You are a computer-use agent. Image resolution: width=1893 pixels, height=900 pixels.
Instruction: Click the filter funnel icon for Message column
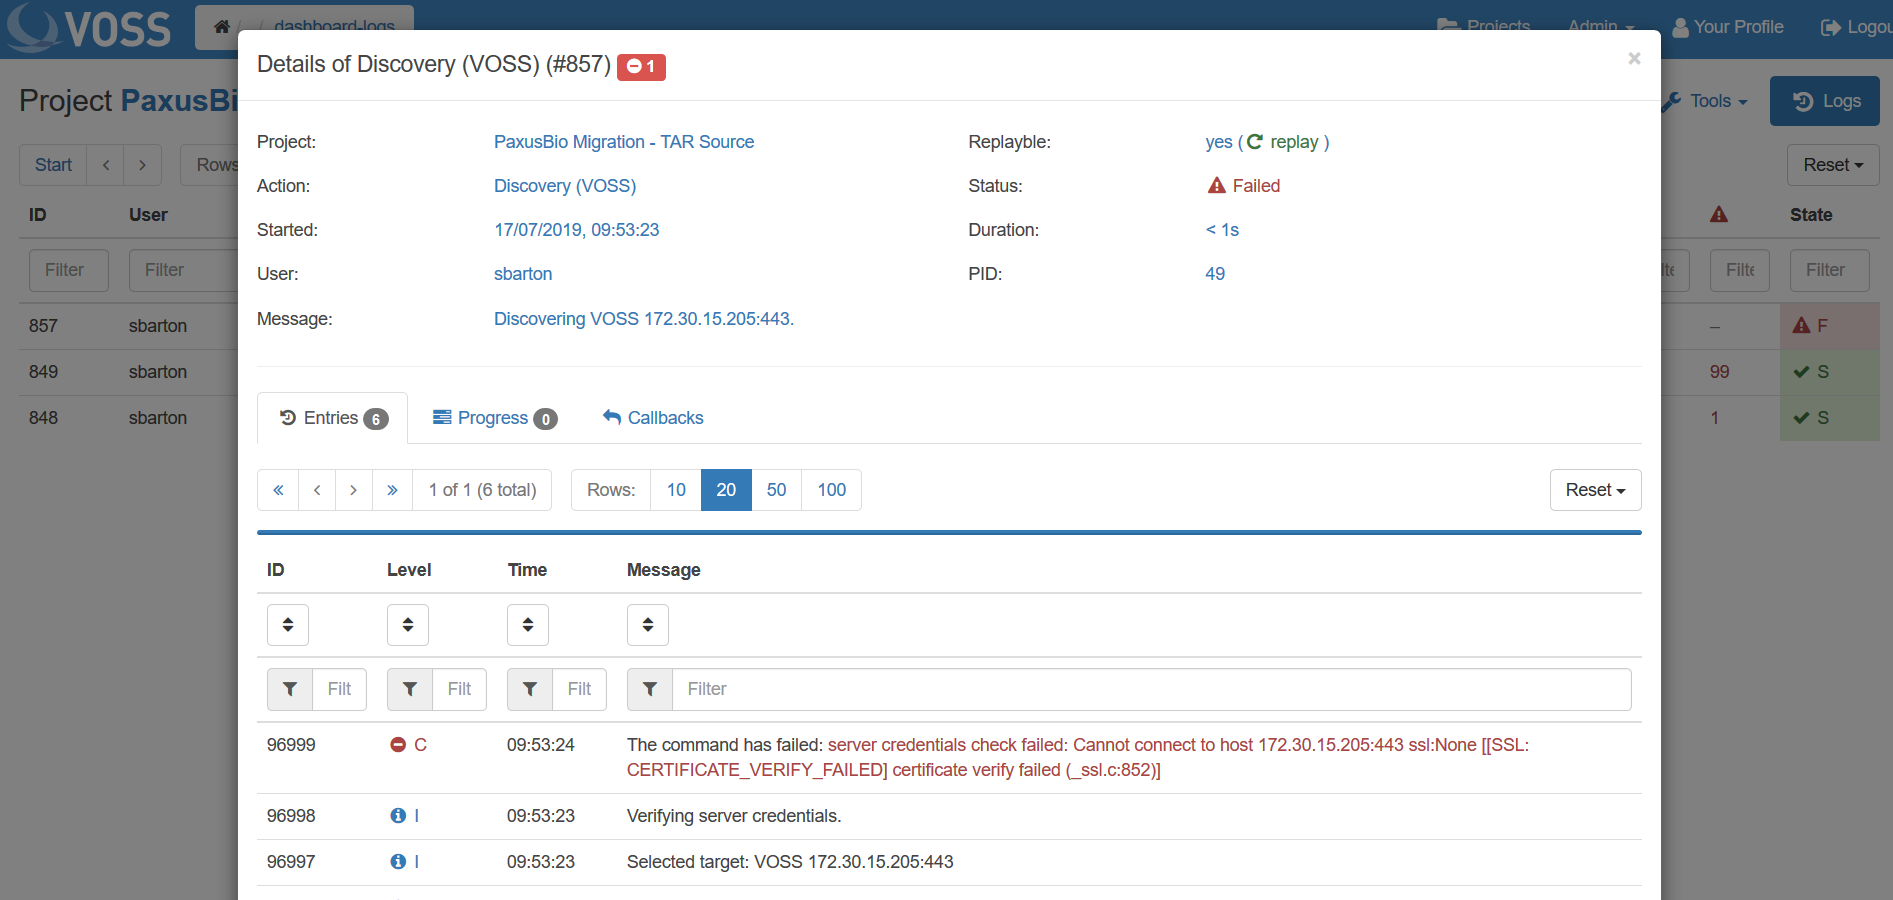click(x=650, y=689)
